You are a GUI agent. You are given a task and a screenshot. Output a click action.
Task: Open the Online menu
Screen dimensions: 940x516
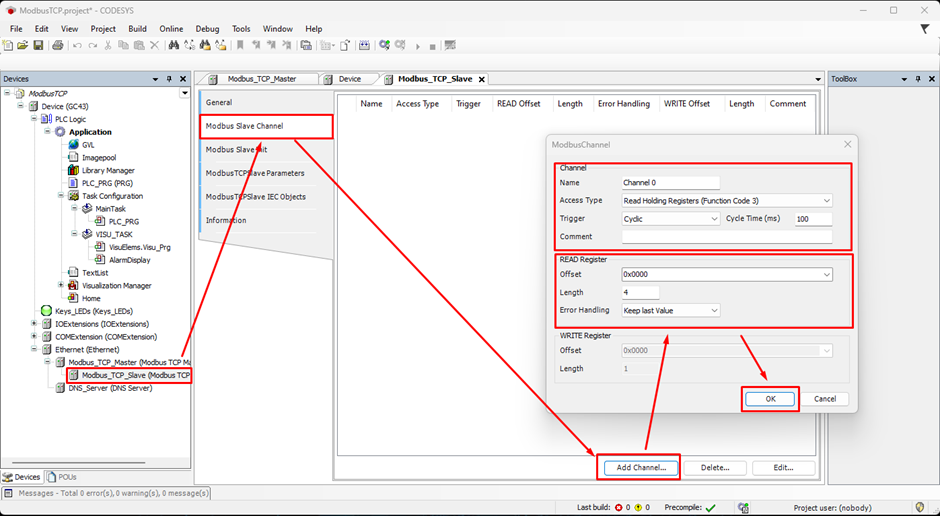click(x=171, y=29)
